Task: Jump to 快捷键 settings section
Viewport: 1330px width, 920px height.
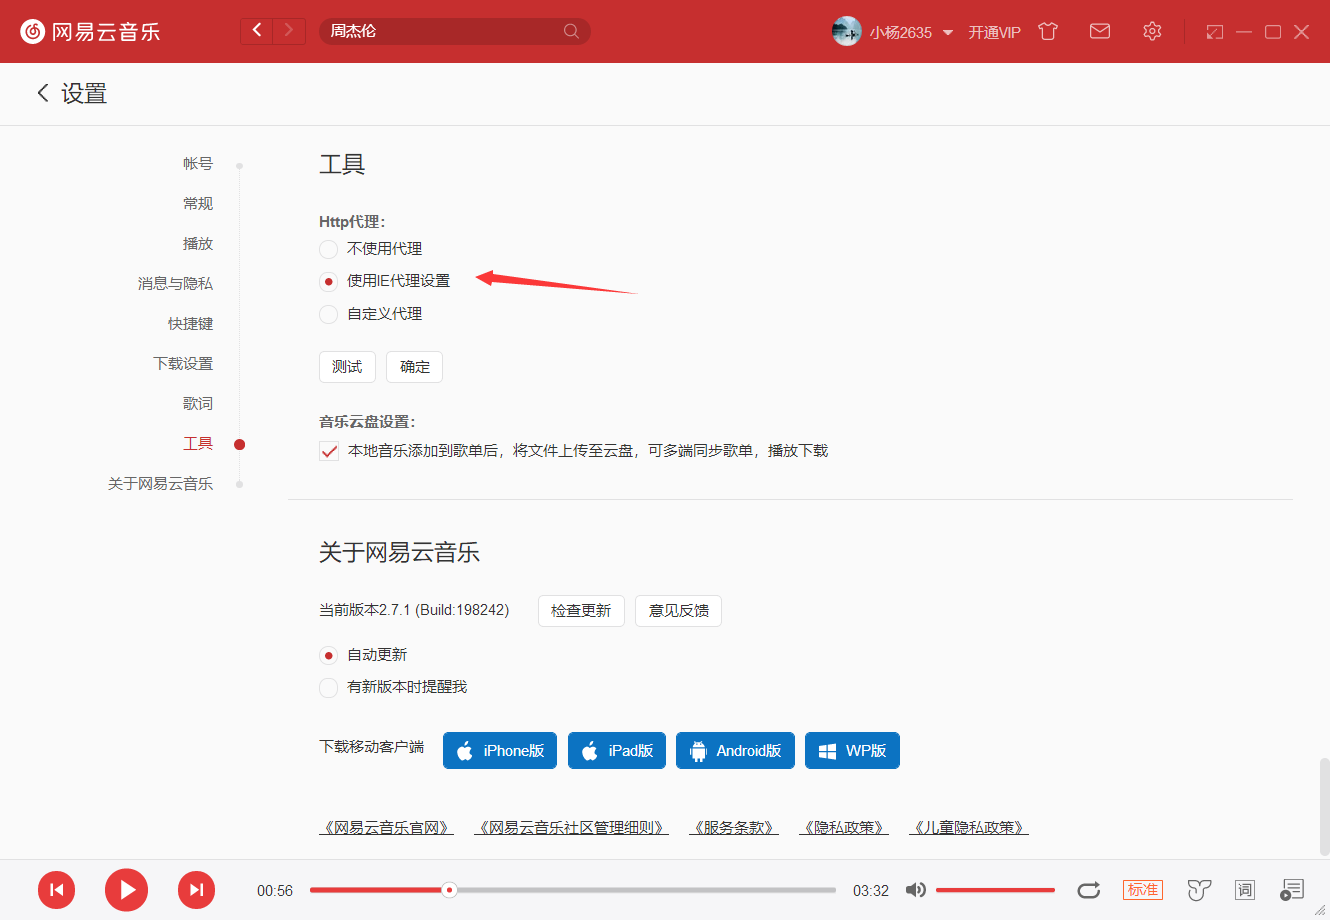Action: coord(190,323)
